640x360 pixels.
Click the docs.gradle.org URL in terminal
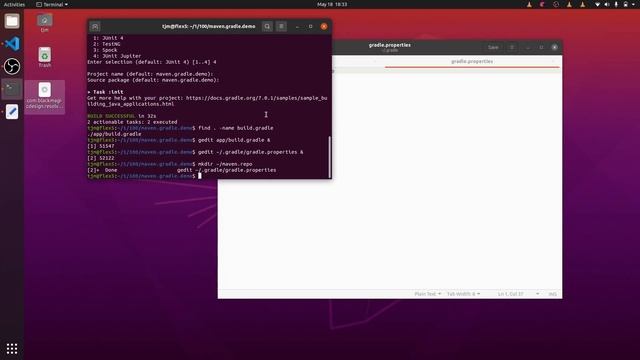coord(257,98)
